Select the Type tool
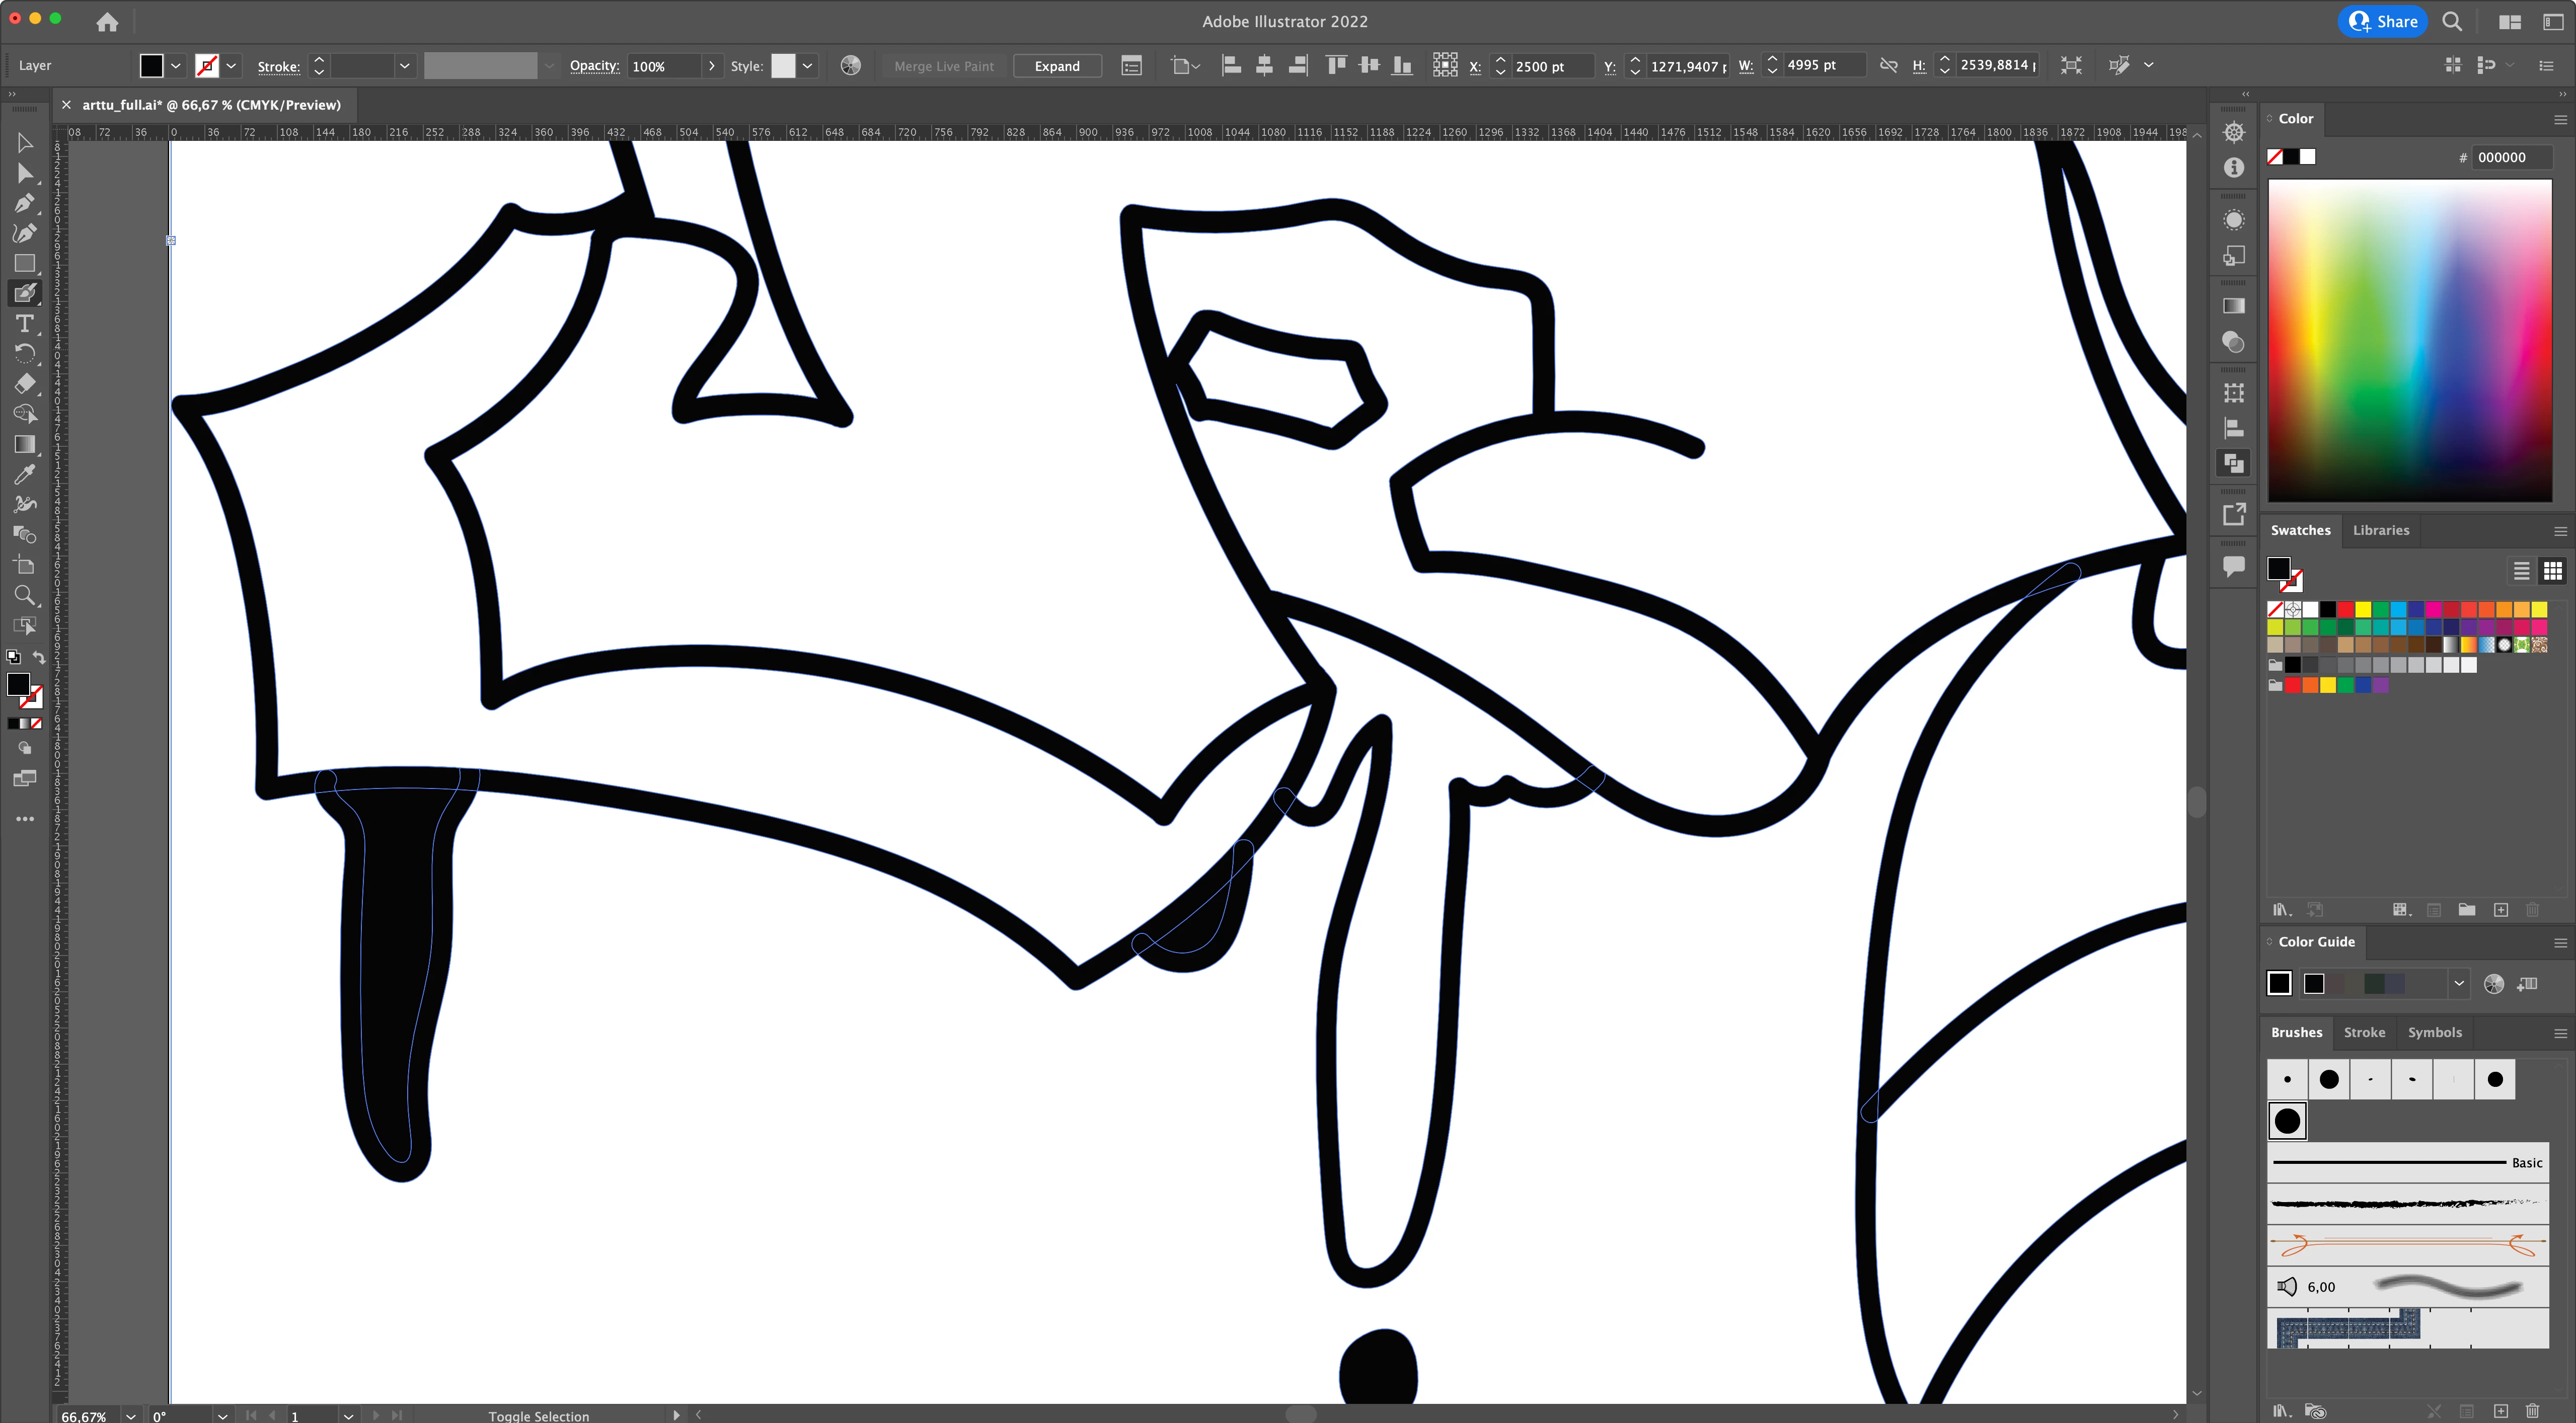Viewport: 2576px width, 1423px height. (x=25, y=324)
